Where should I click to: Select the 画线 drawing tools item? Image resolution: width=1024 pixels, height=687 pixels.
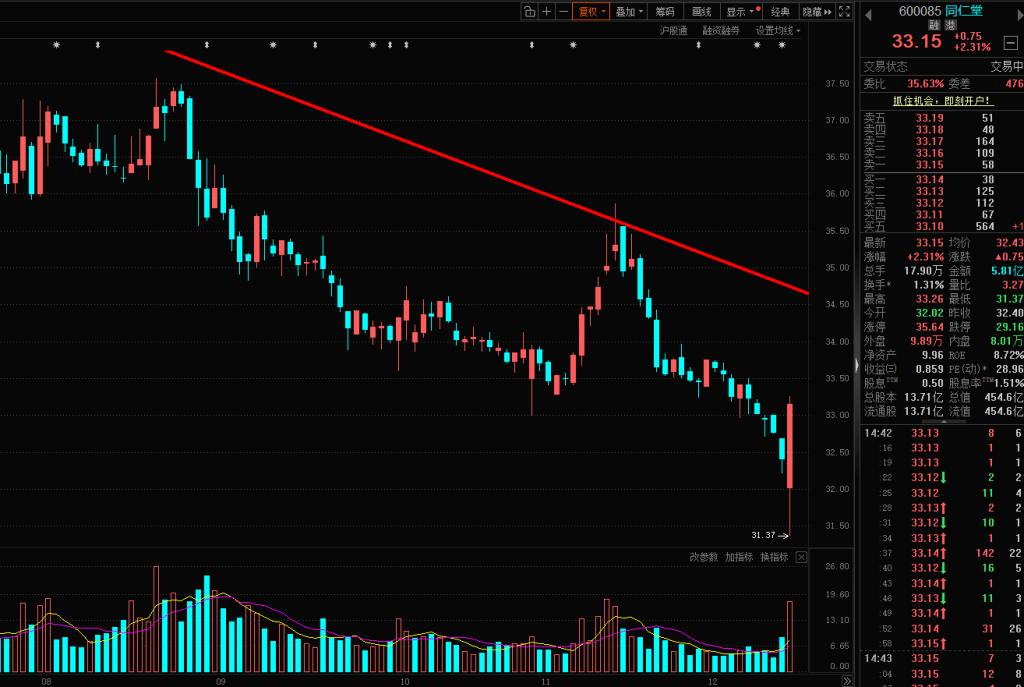click(702, 12)
